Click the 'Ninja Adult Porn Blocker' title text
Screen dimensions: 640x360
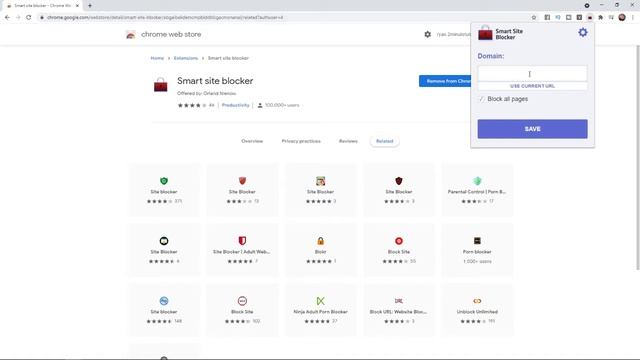(x=320, y=312)
